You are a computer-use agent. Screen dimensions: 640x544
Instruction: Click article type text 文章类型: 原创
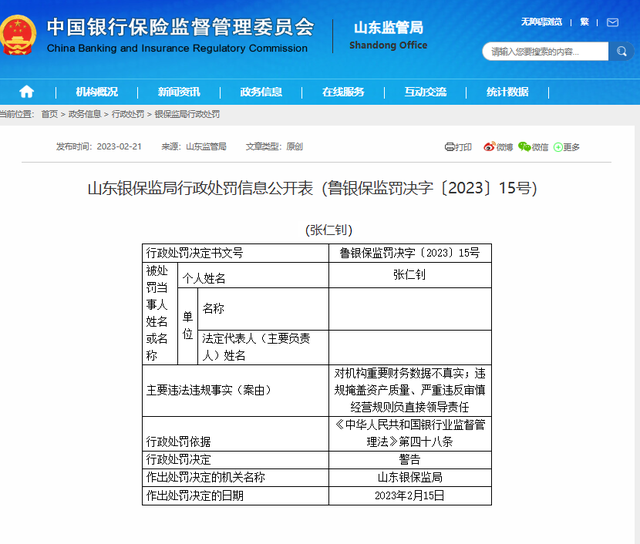[274, 147]
